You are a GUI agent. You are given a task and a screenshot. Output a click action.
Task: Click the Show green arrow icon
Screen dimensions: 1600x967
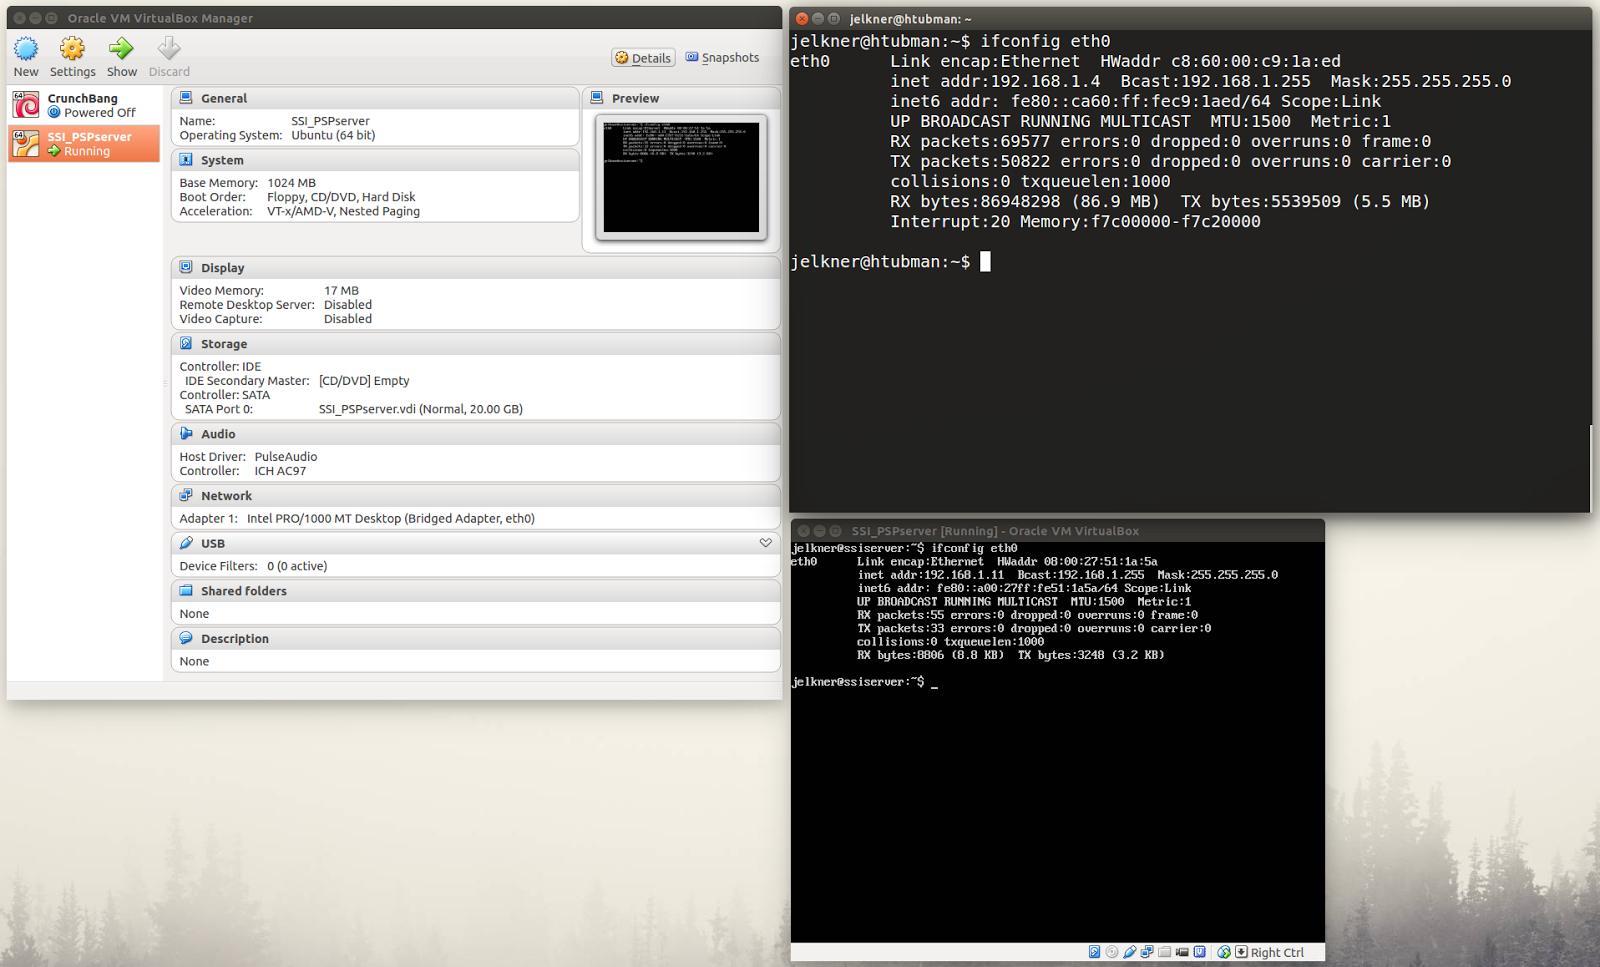click(121, 48)
